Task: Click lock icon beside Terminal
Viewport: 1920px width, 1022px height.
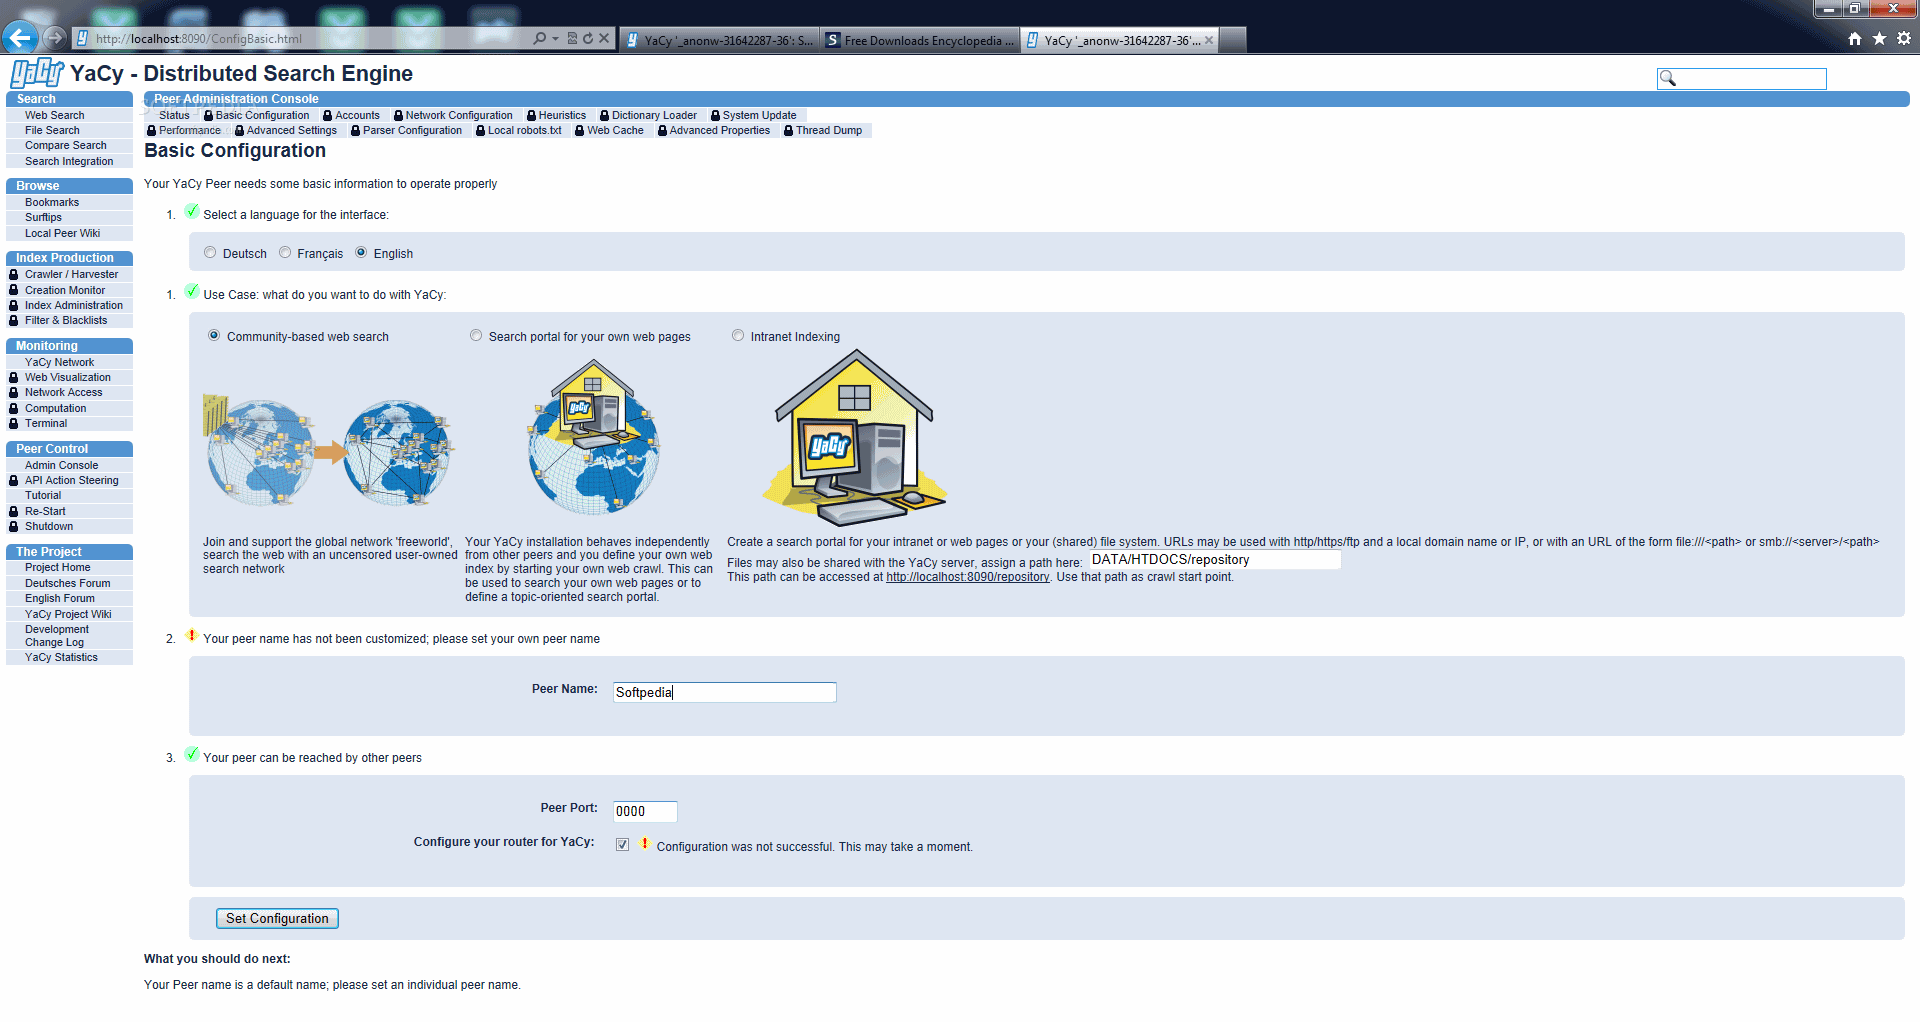Action: point(14,423)
